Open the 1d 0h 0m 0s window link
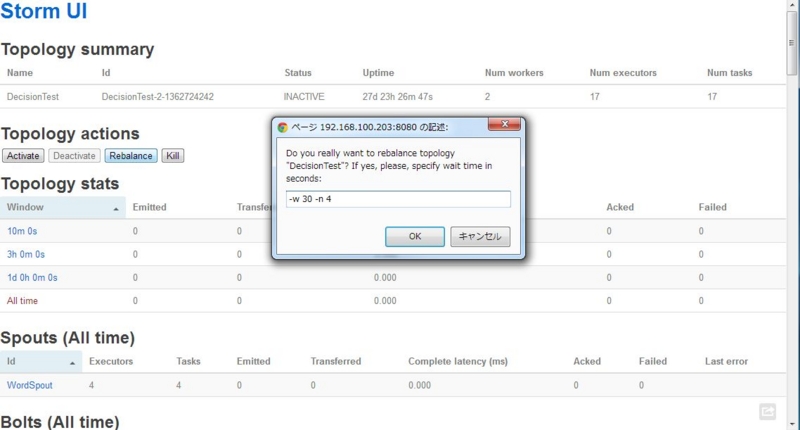Viewport: 800px width, 430px height. click(x=32, y=277)
